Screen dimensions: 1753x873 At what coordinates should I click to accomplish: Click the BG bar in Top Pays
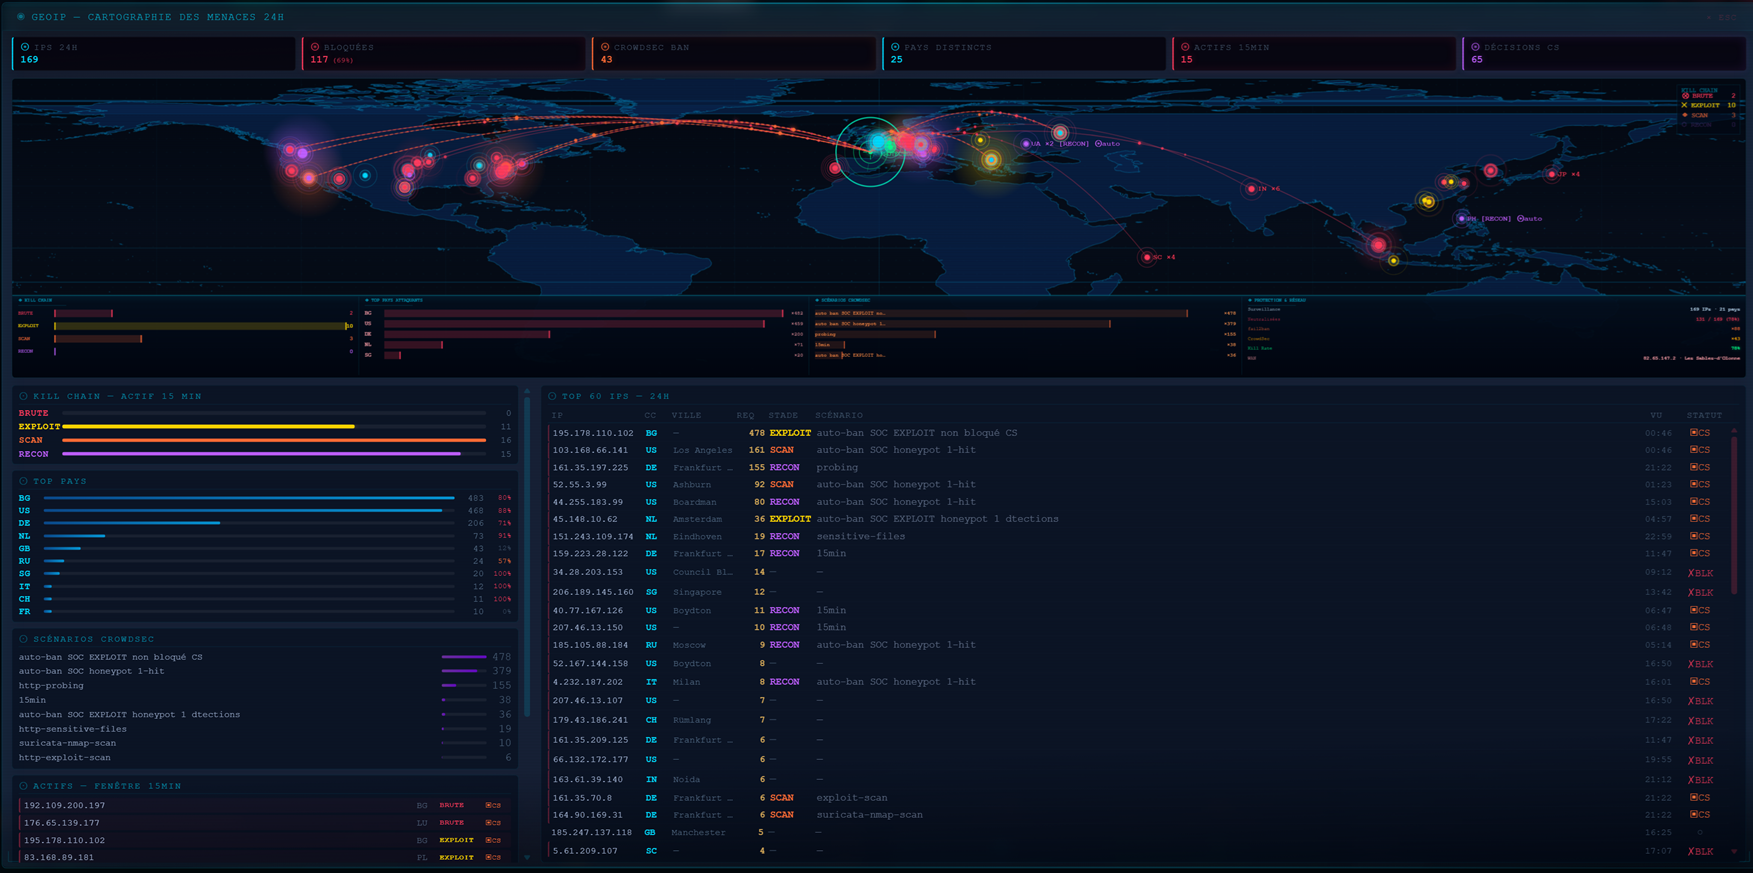249,498
